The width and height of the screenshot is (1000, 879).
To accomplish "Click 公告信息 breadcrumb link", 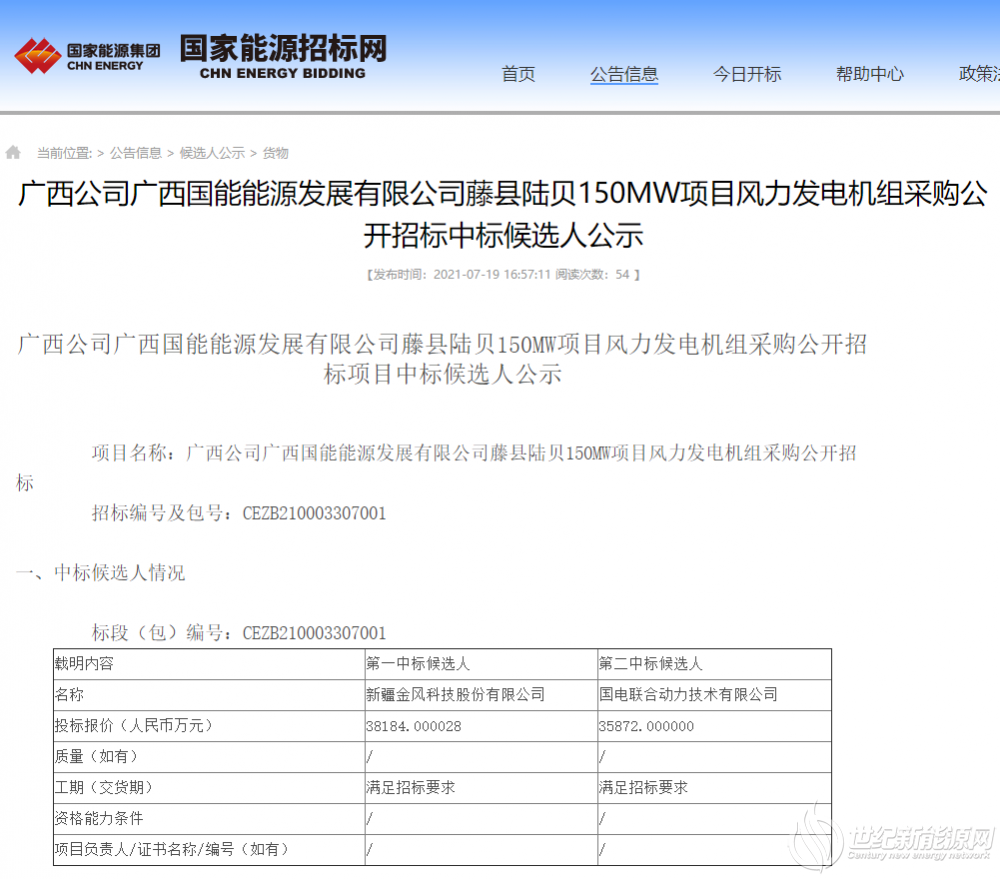I will tap(136, 153).
